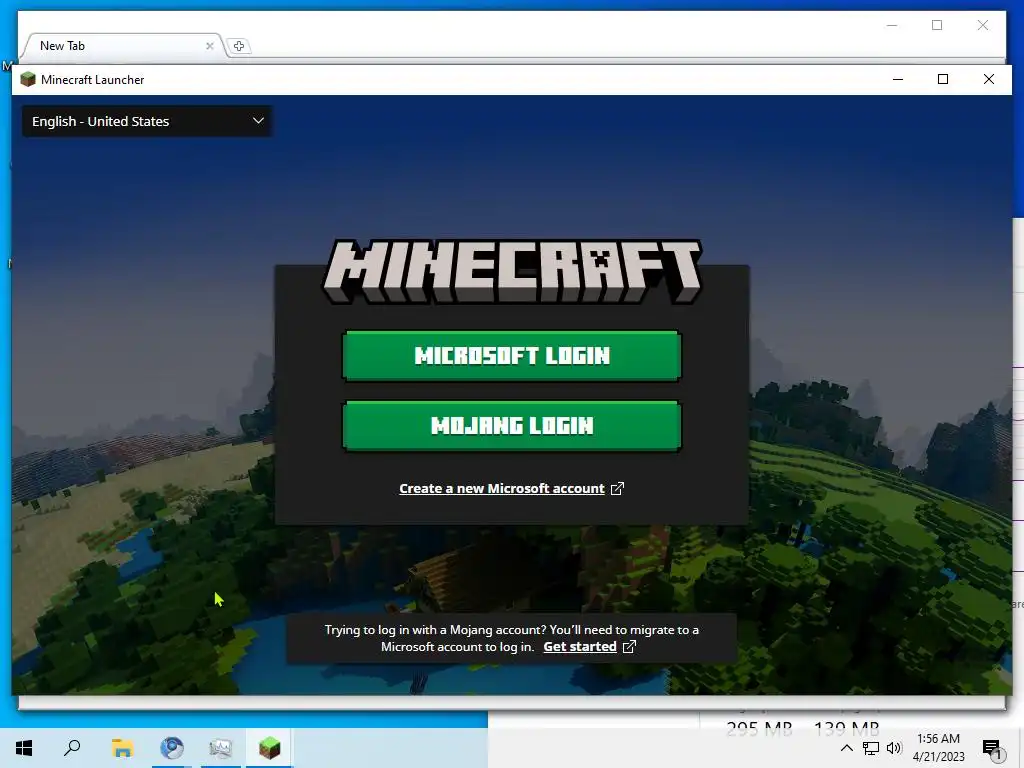
Task: Close the background browser window
Action: (x=983, y=25)
